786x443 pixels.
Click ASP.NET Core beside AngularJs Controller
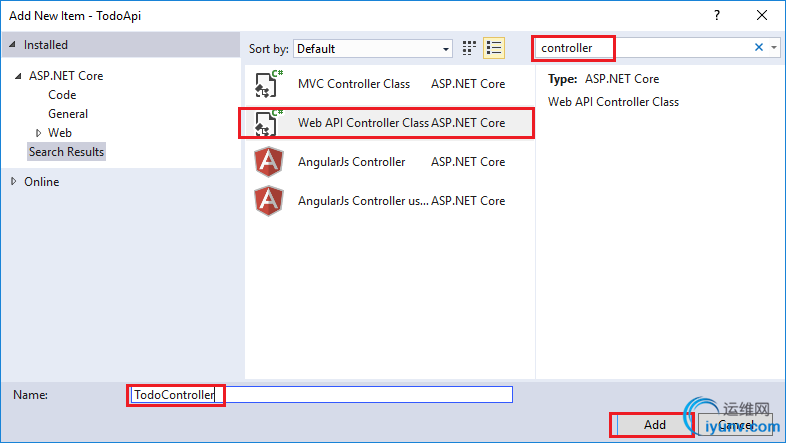click(x=468, y=162)
